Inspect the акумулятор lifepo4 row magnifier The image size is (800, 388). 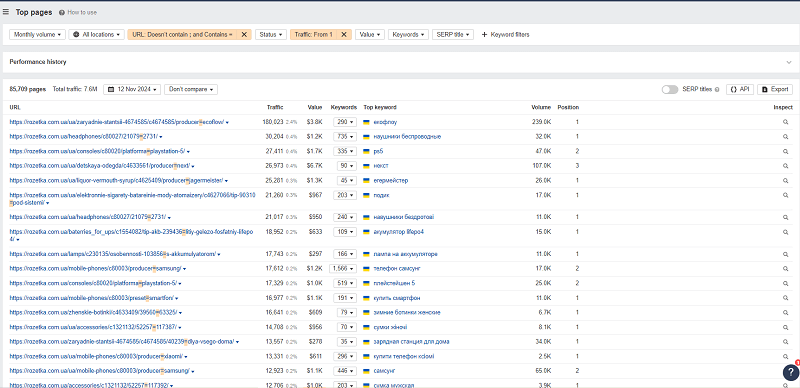click(786, 232)
